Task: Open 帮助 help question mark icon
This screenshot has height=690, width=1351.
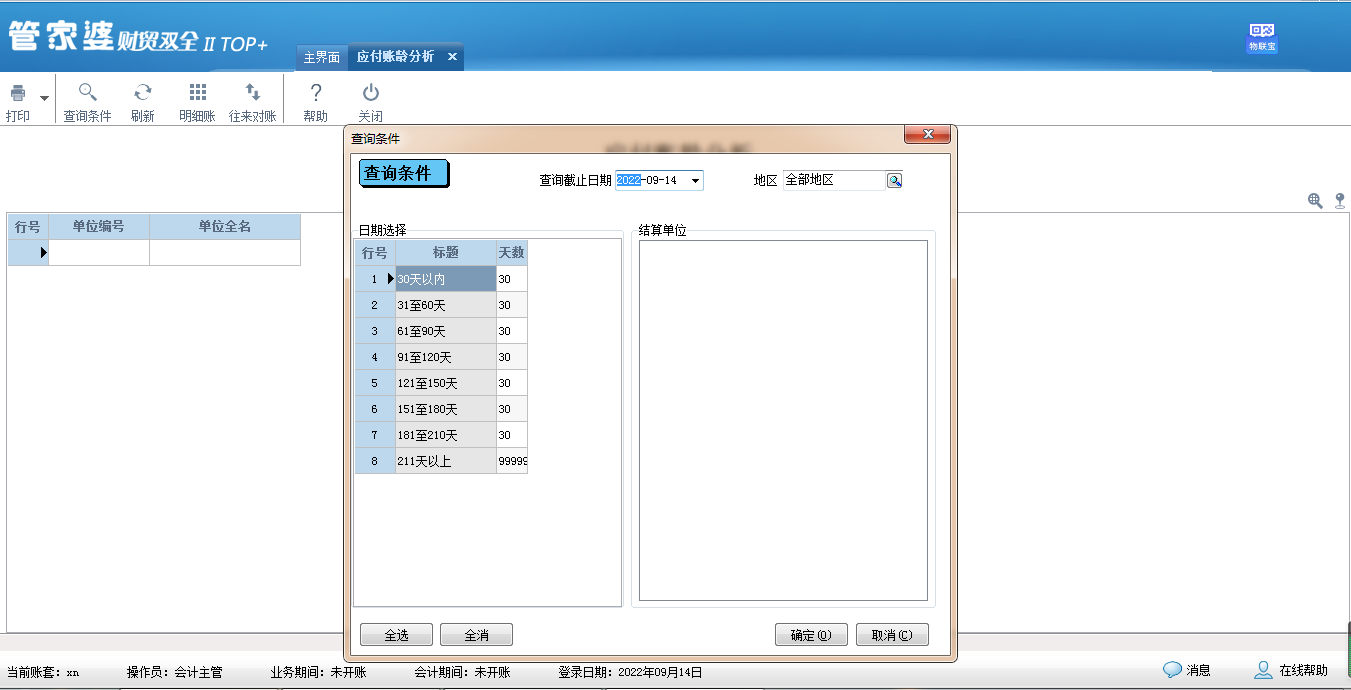Action: tap(316, 93)
